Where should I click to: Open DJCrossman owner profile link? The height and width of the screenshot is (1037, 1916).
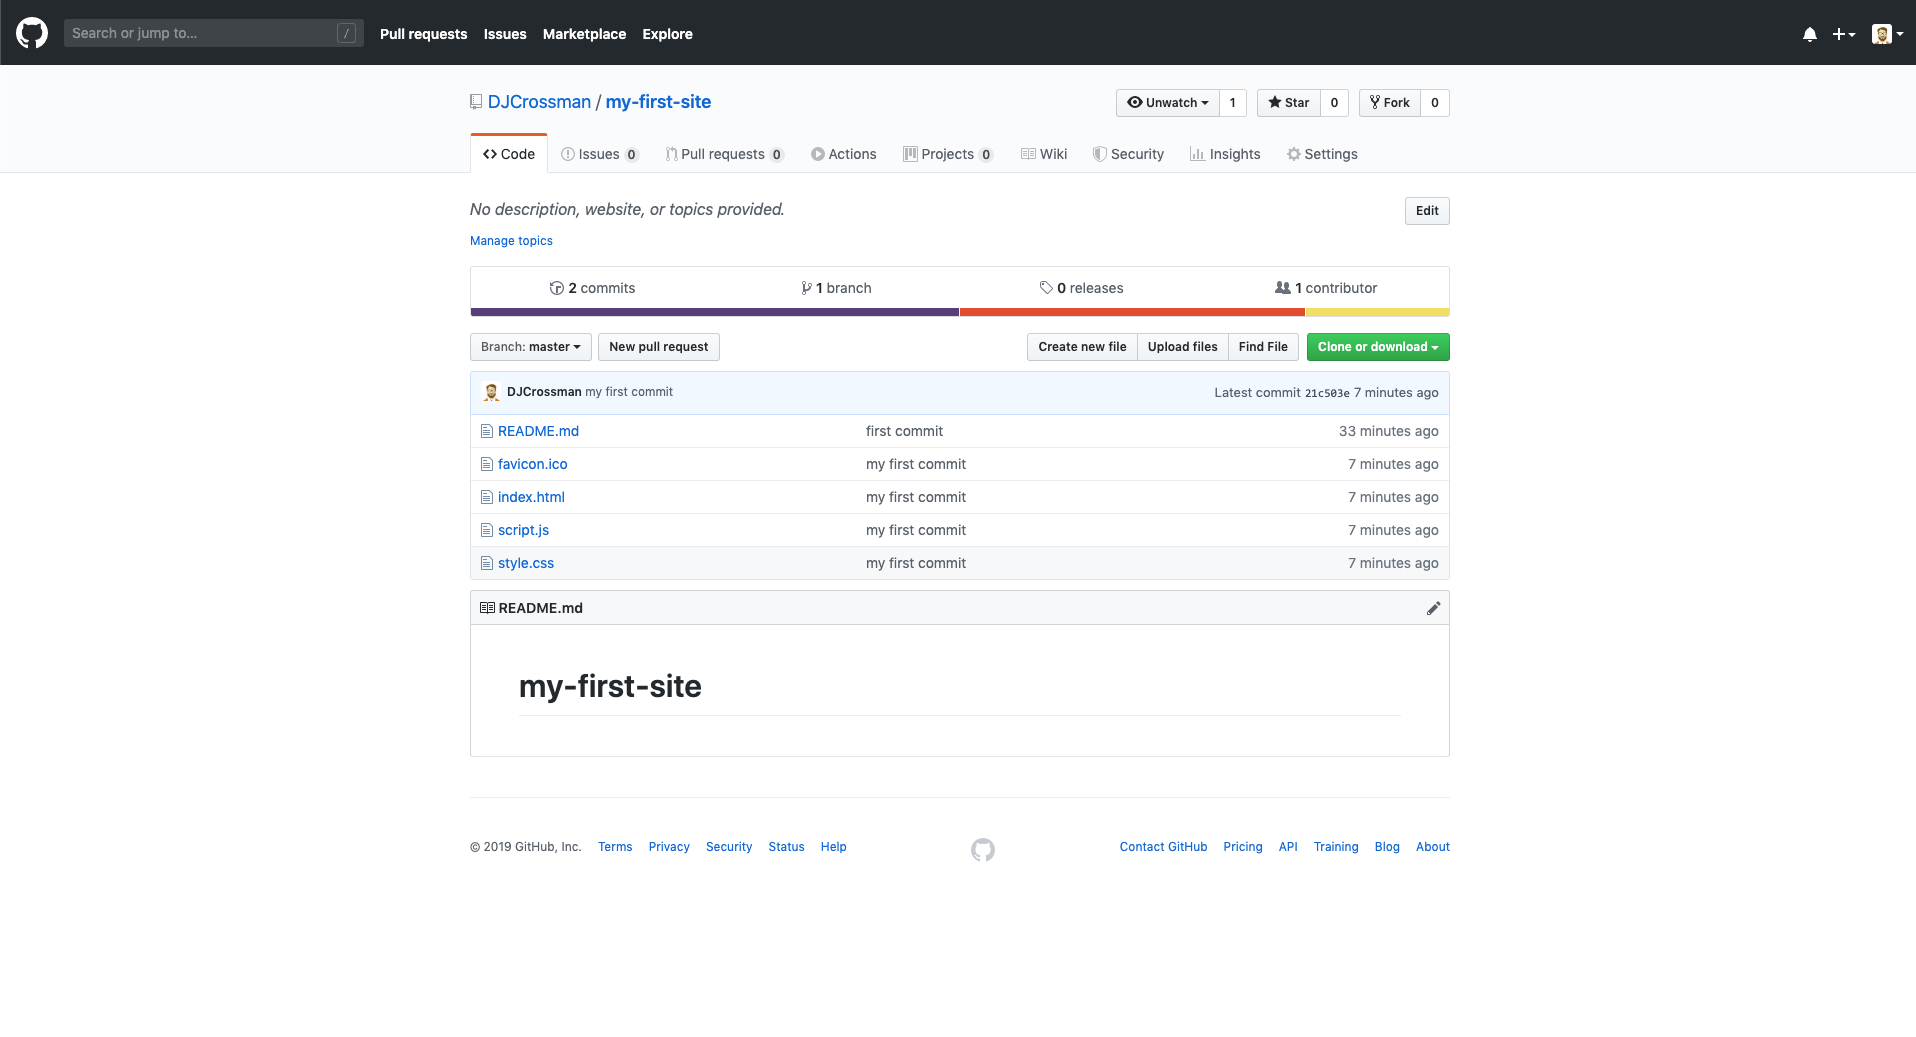coord(539,102)
